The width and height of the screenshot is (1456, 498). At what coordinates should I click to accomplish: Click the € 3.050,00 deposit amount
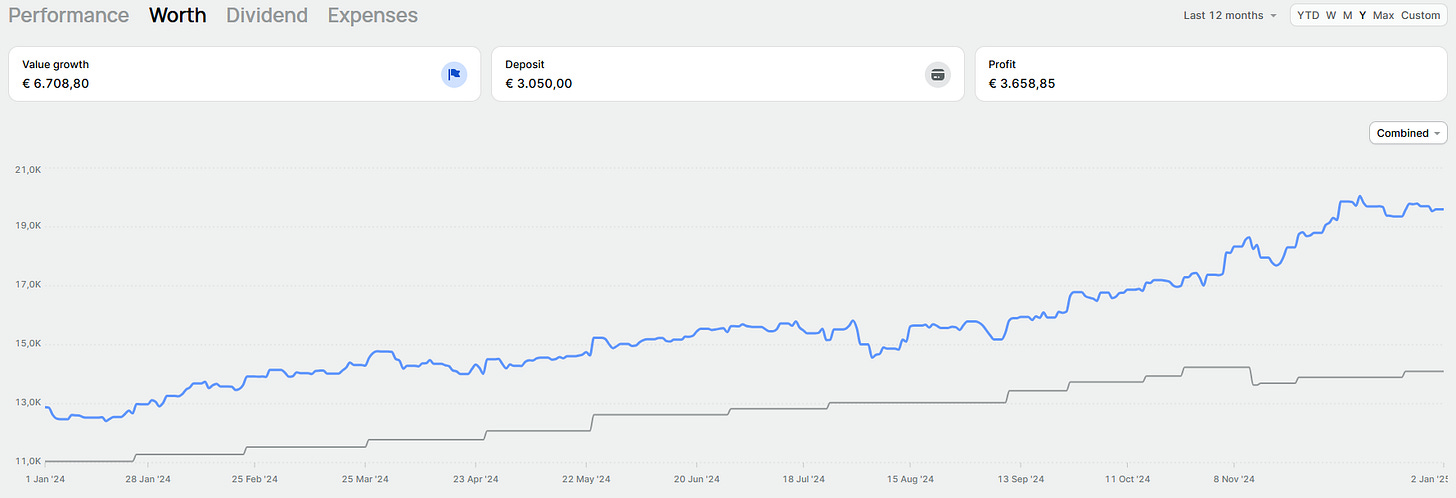click(539, 83)
